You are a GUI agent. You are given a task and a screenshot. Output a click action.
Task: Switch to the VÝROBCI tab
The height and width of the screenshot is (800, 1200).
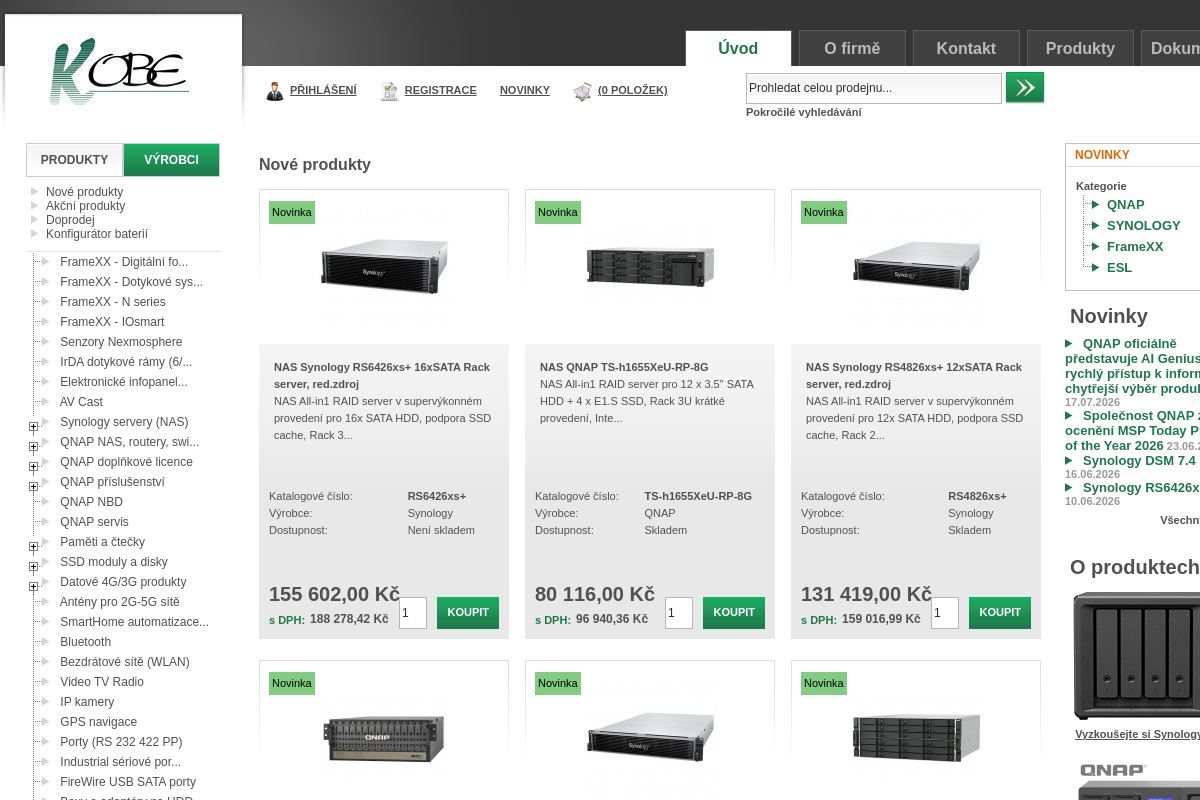tap(171, 160)
